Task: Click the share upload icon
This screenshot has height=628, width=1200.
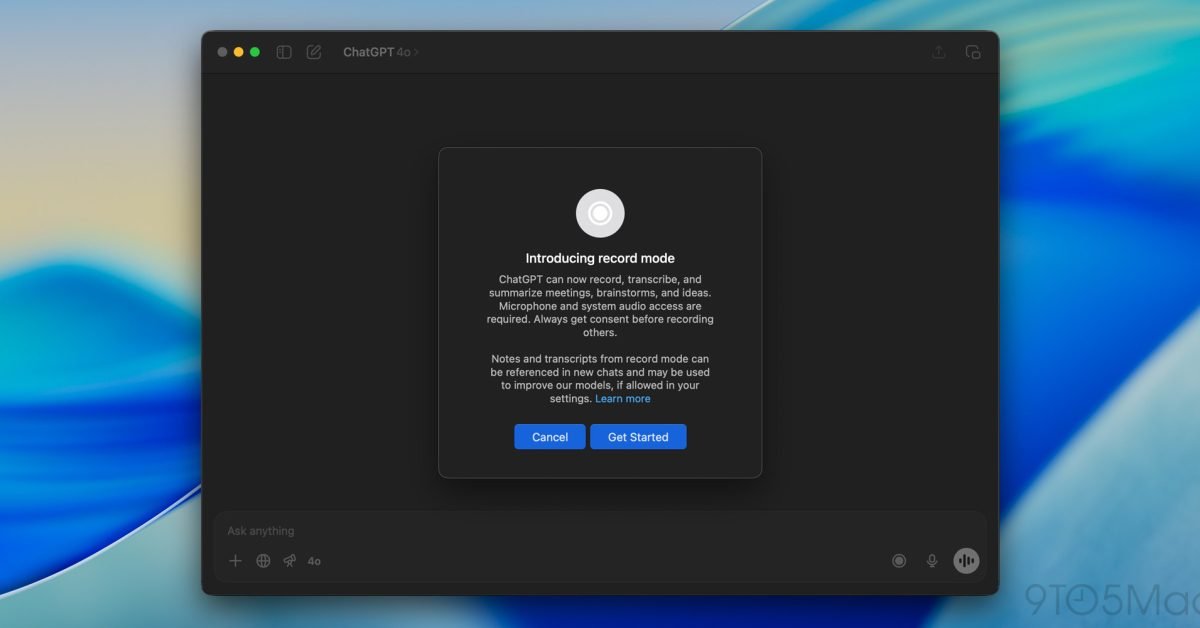Action: tap(938, 52)
